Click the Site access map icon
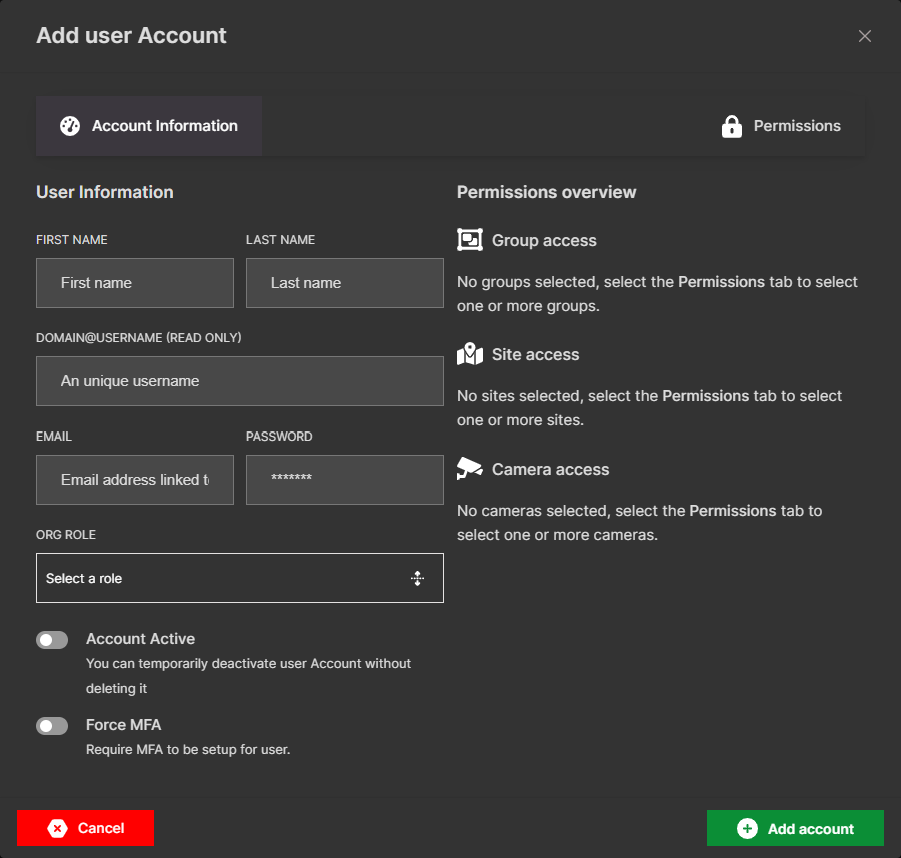This screenshot has width=901, height=858. coord(468,353)
